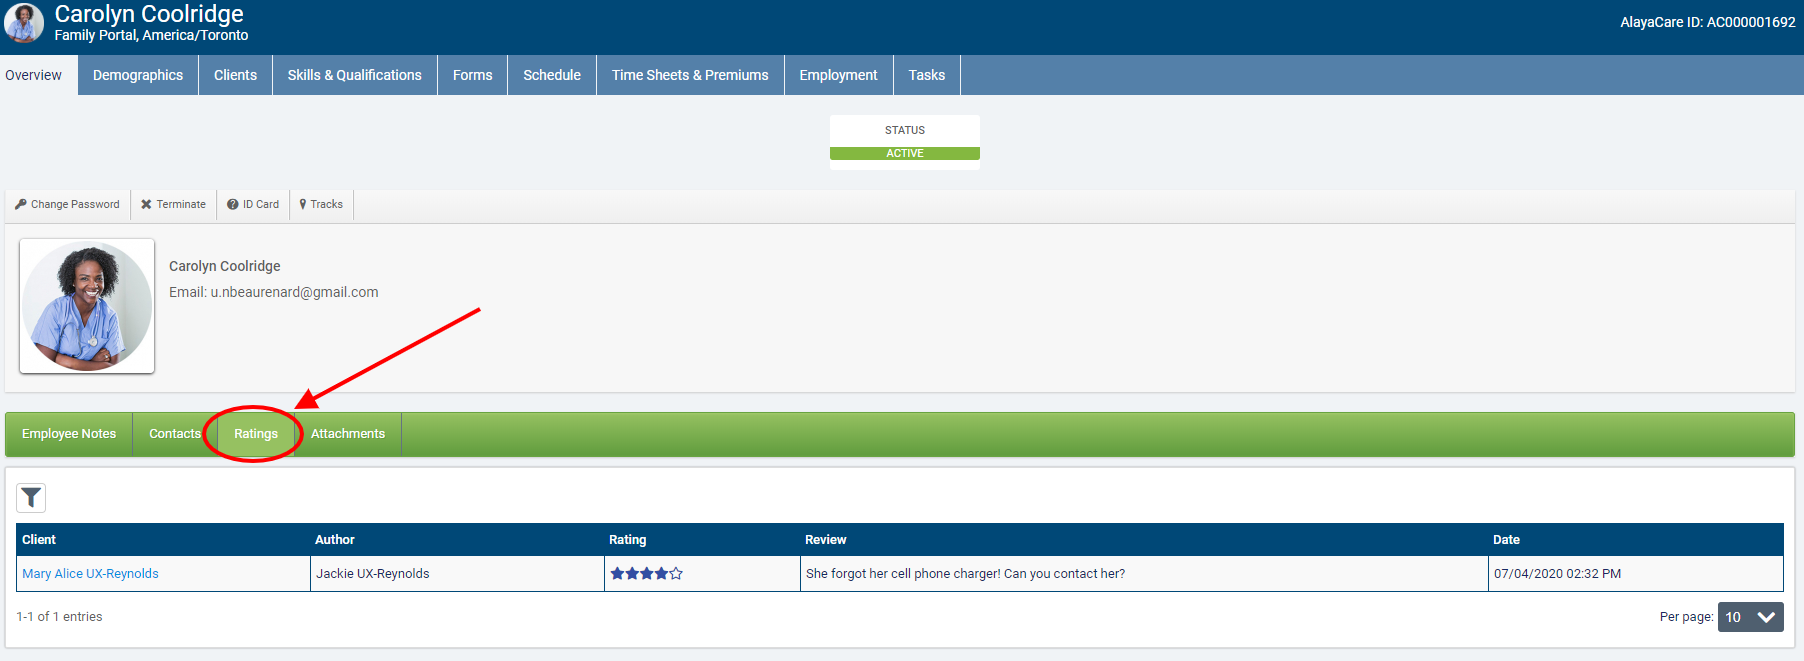Click the Terminate X button

click(x=173, y=204)
